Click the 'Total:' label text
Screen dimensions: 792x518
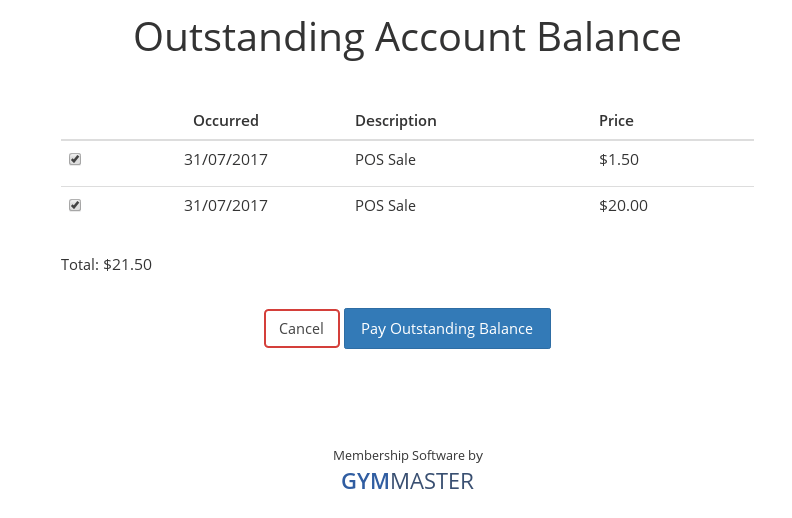pos(80,265)
